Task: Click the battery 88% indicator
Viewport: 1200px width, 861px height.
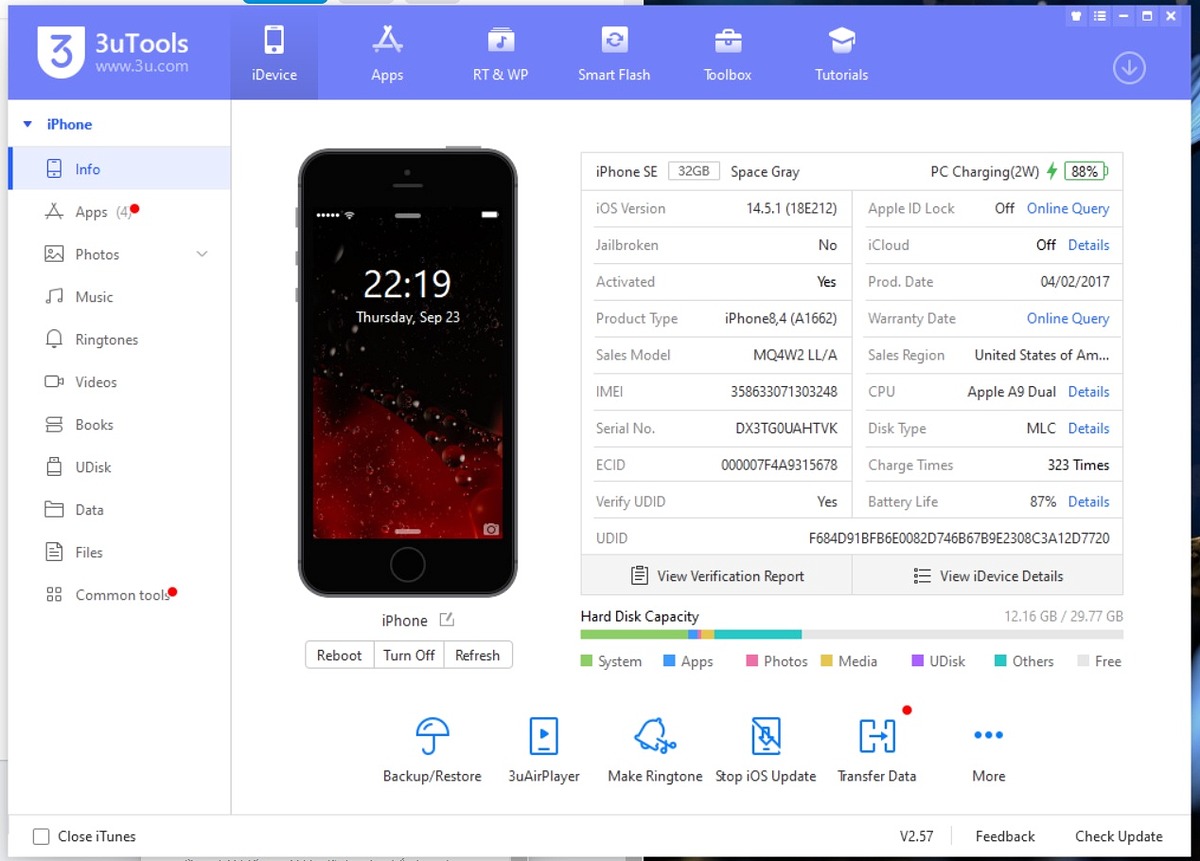Action: (x=1085, y=171)
